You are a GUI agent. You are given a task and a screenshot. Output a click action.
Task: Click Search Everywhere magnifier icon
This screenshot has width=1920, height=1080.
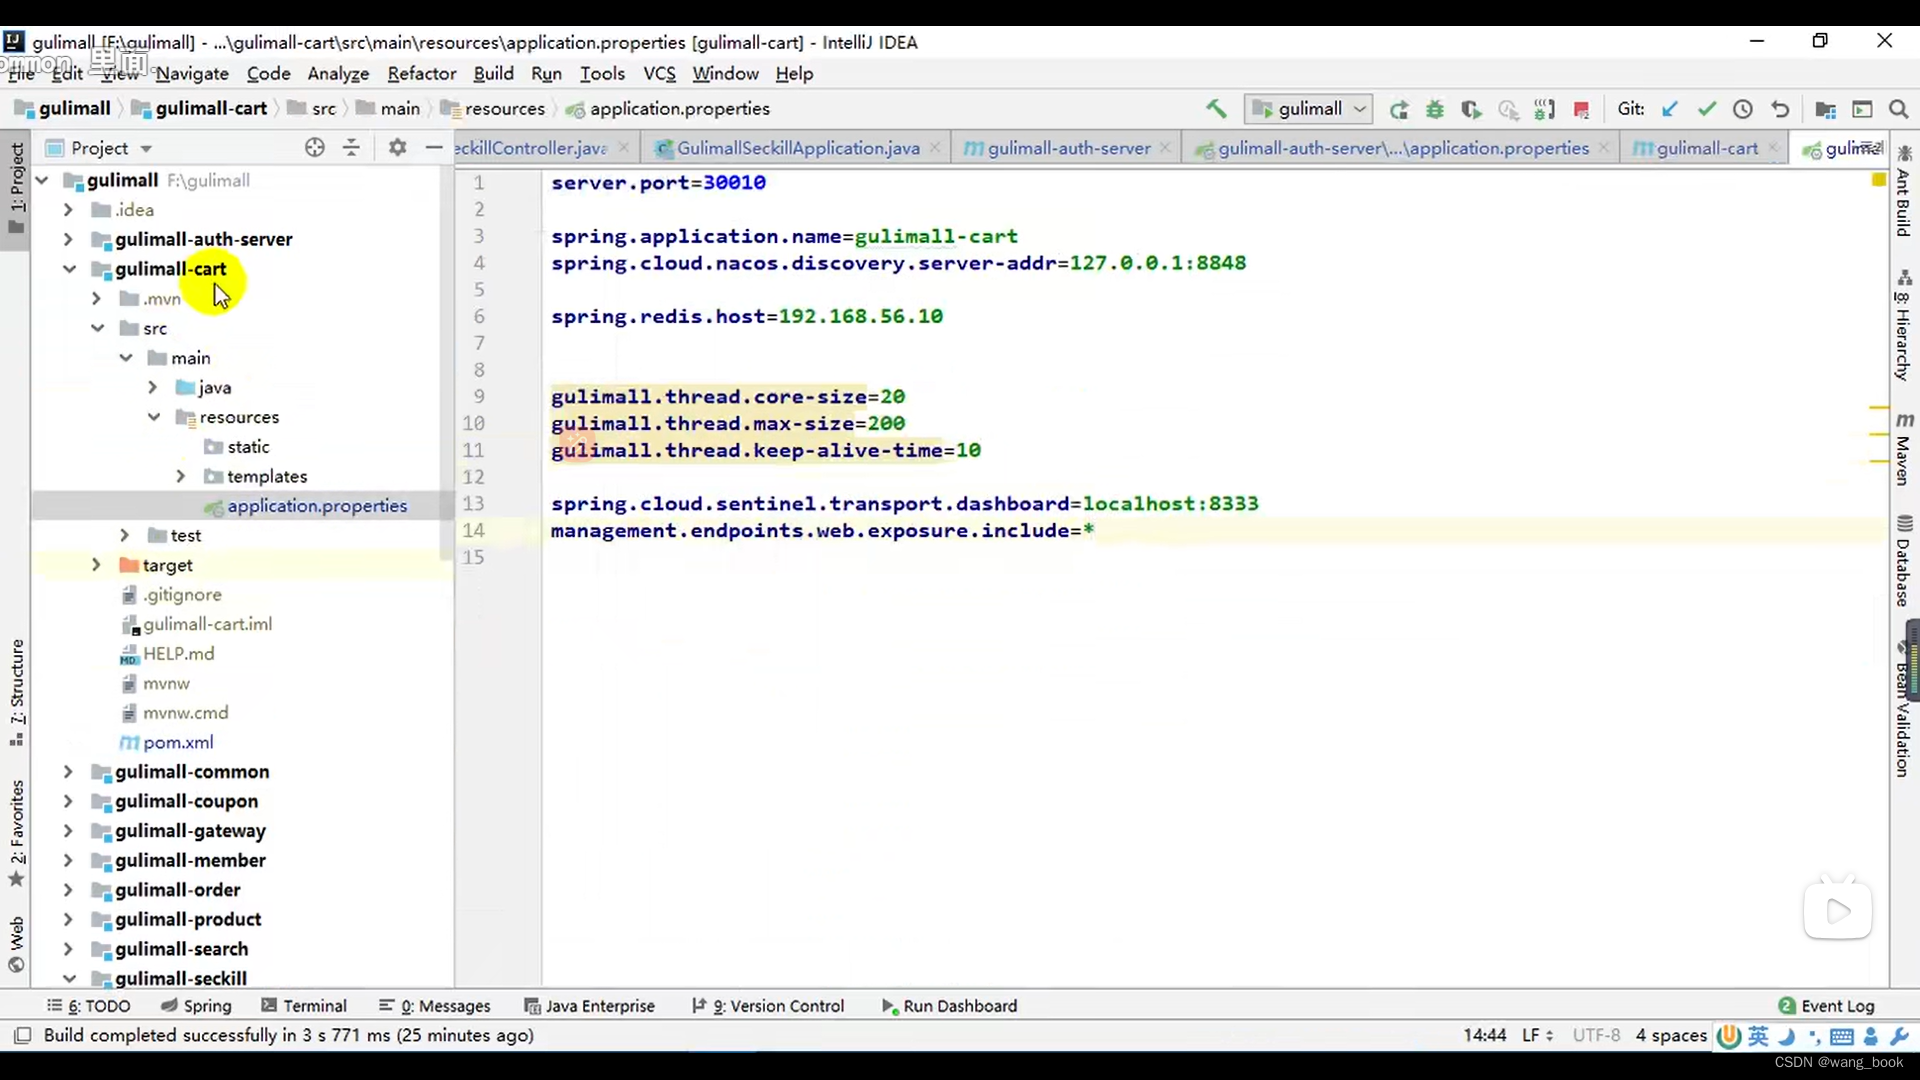[x=1899, y=109]
